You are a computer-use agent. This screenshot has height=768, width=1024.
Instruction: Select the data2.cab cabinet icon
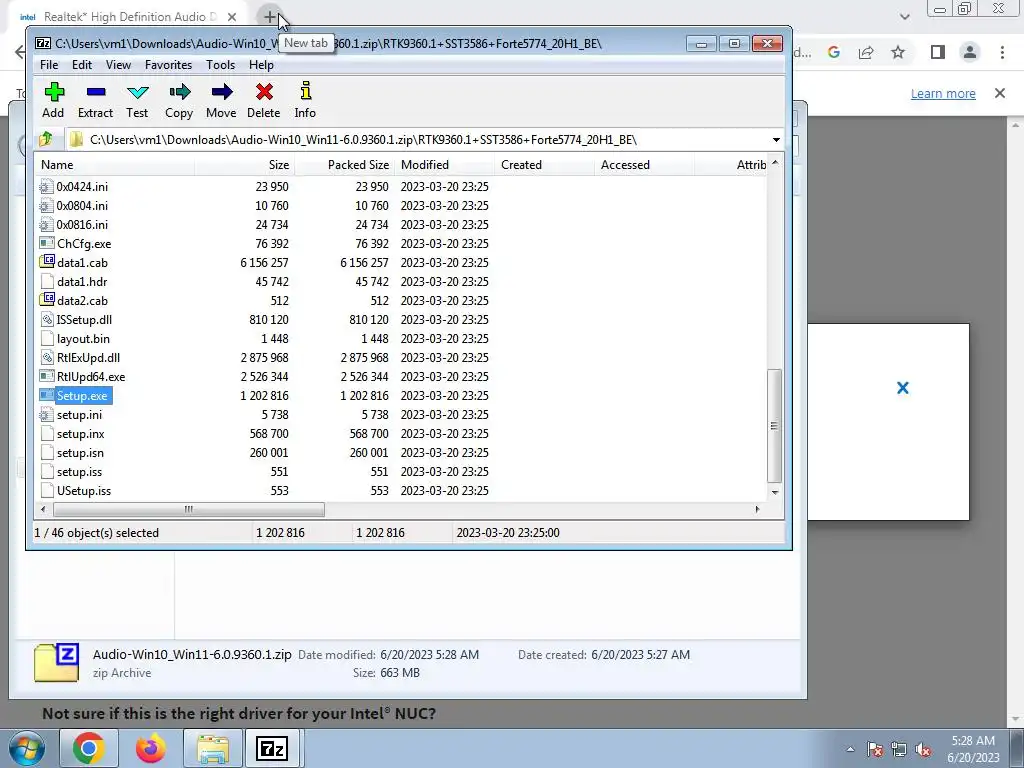click(46, 300)
